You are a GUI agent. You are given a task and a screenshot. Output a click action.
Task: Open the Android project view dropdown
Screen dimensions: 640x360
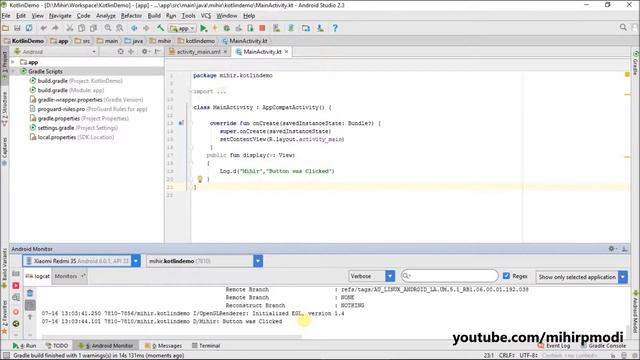(55, 51)
